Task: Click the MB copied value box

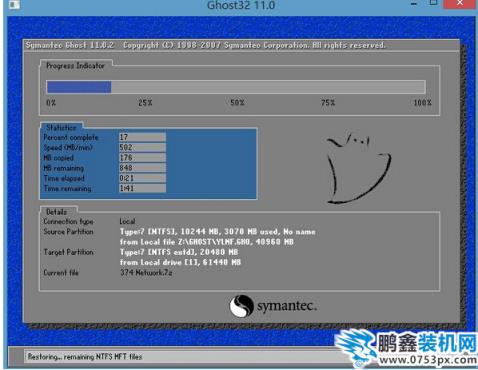Action: pyautogui.click(x=142, y=157)
